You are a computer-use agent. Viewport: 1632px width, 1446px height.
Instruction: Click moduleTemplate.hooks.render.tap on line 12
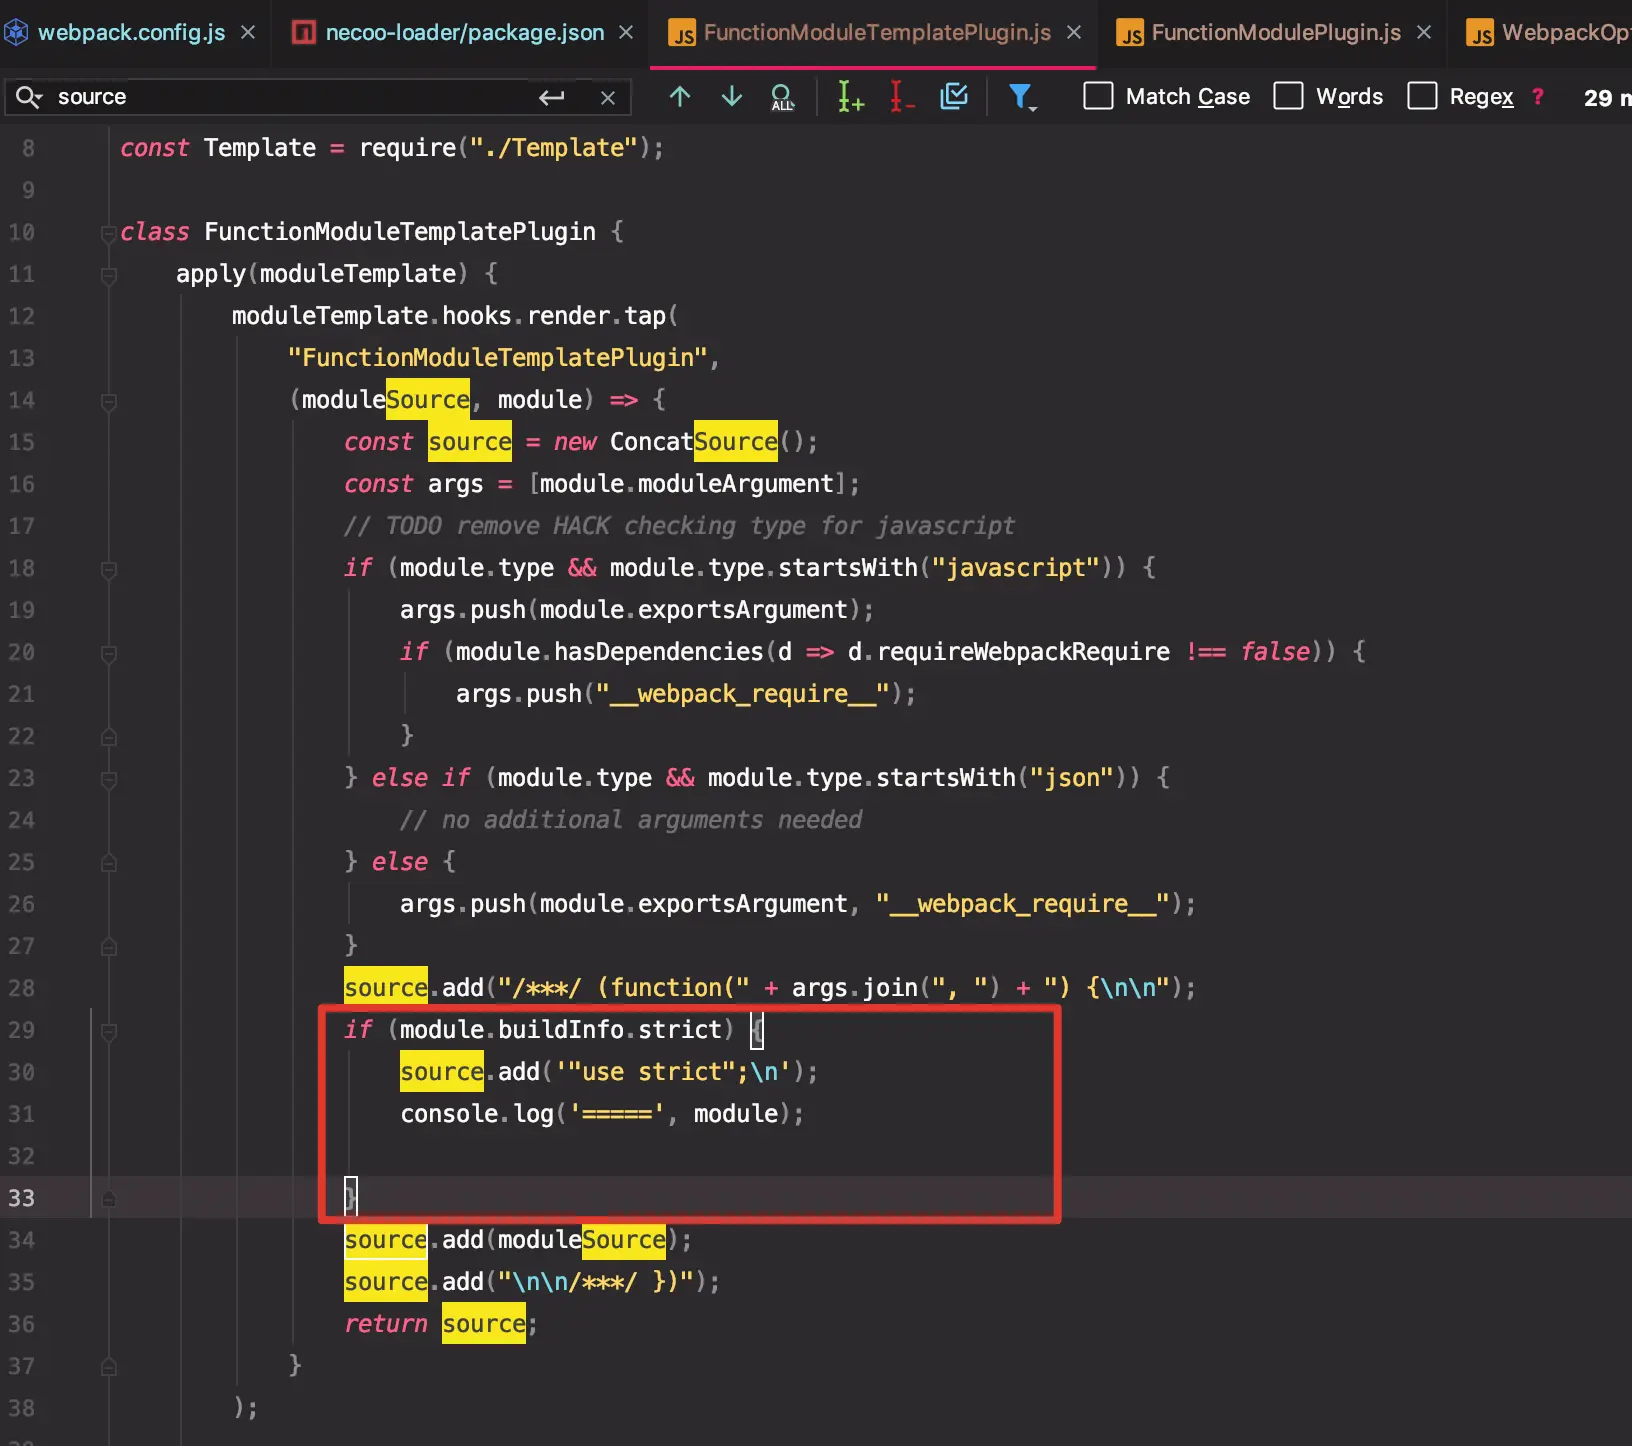(449, 315)
